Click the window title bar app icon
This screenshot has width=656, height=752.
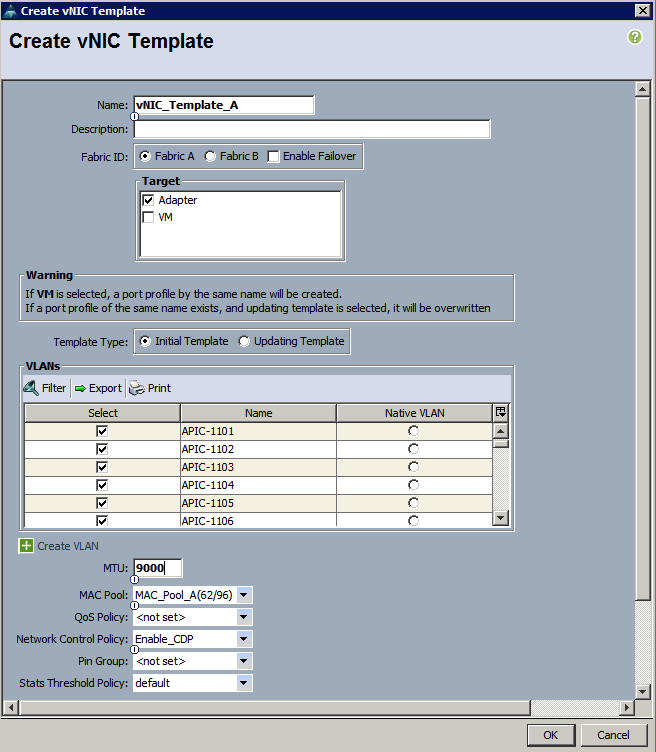coord(10,11)
